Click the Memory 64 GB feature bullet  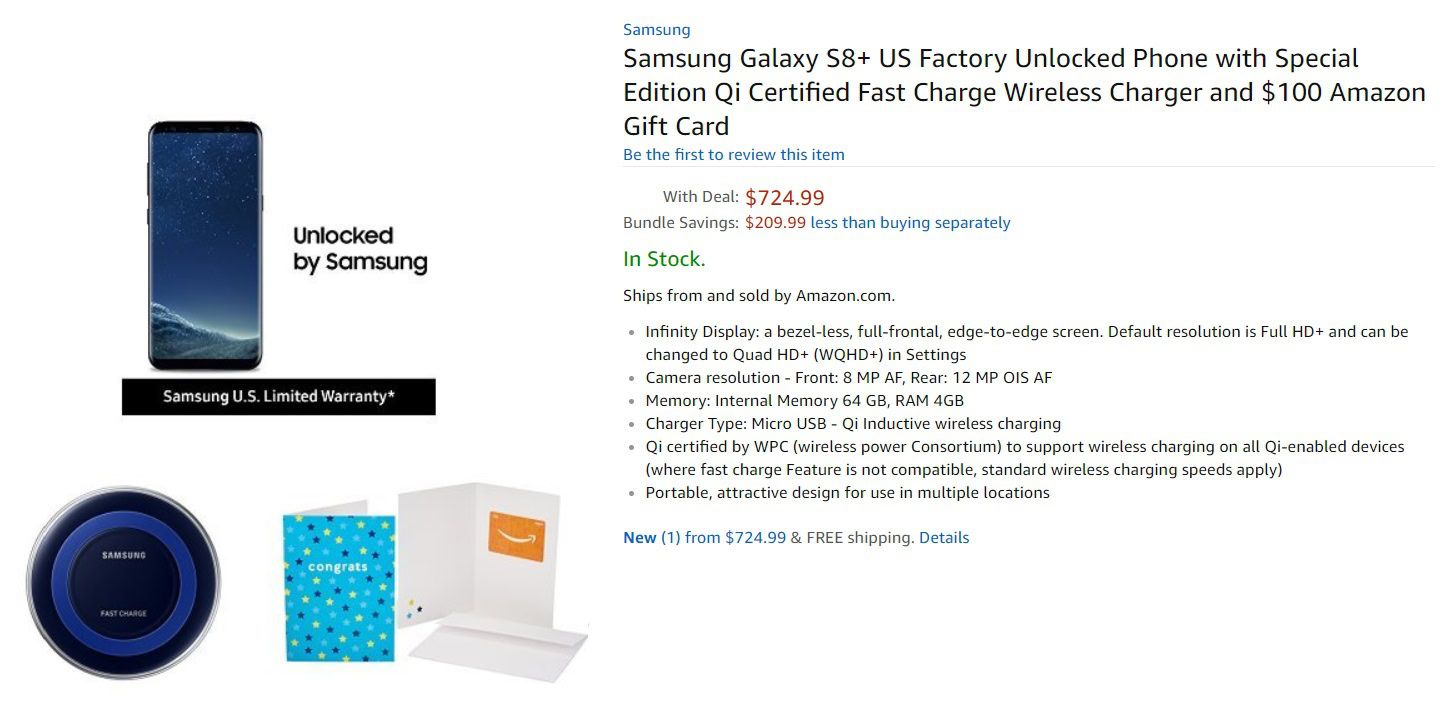pyautogui.click(x=804, y=401)
